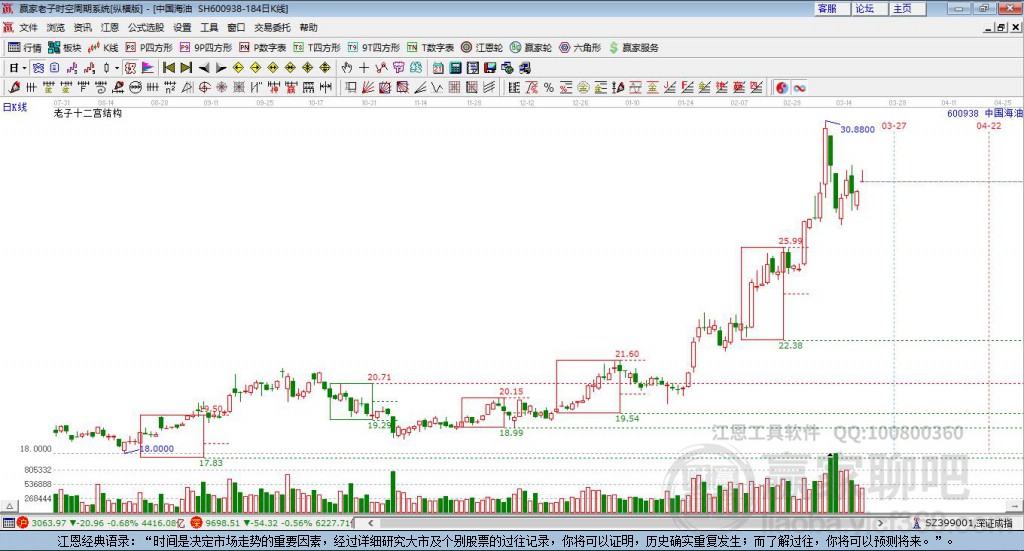Viewport: 1024px width, 551px height.
Task: Toggle the yin-yang taiji icon
Action: 782,87
